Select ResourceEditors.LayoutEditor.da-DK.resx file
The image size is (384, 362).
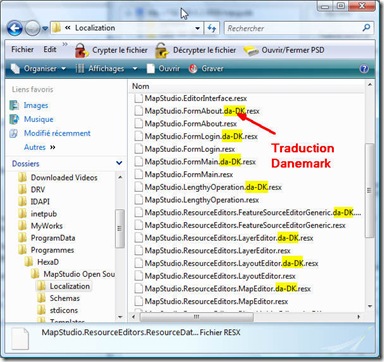(x=226, y=263)
